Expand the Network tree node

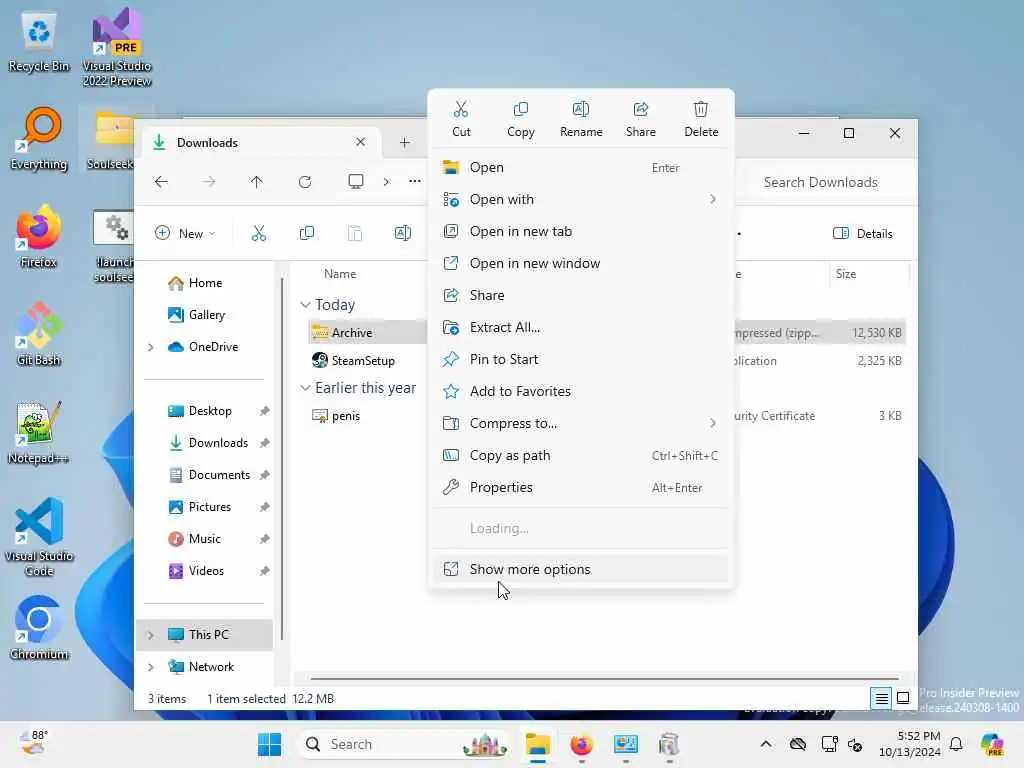pos(150,667)
